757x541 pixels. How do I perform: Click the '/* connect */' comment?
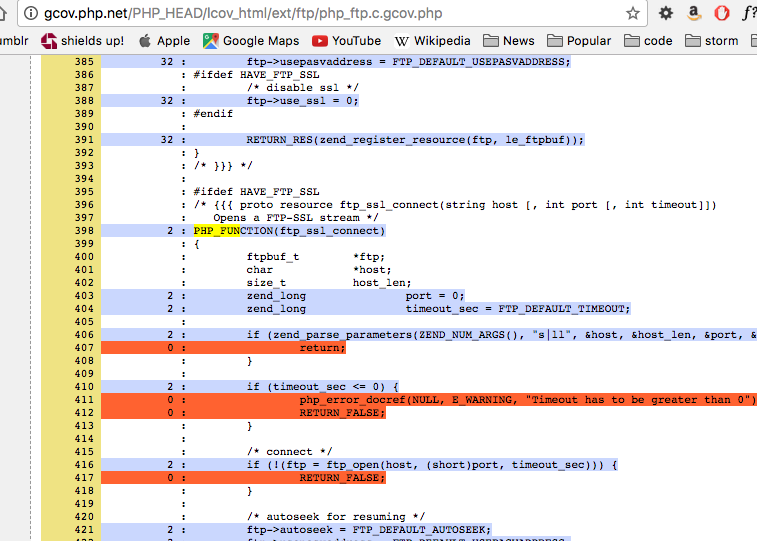coord(289,452)
